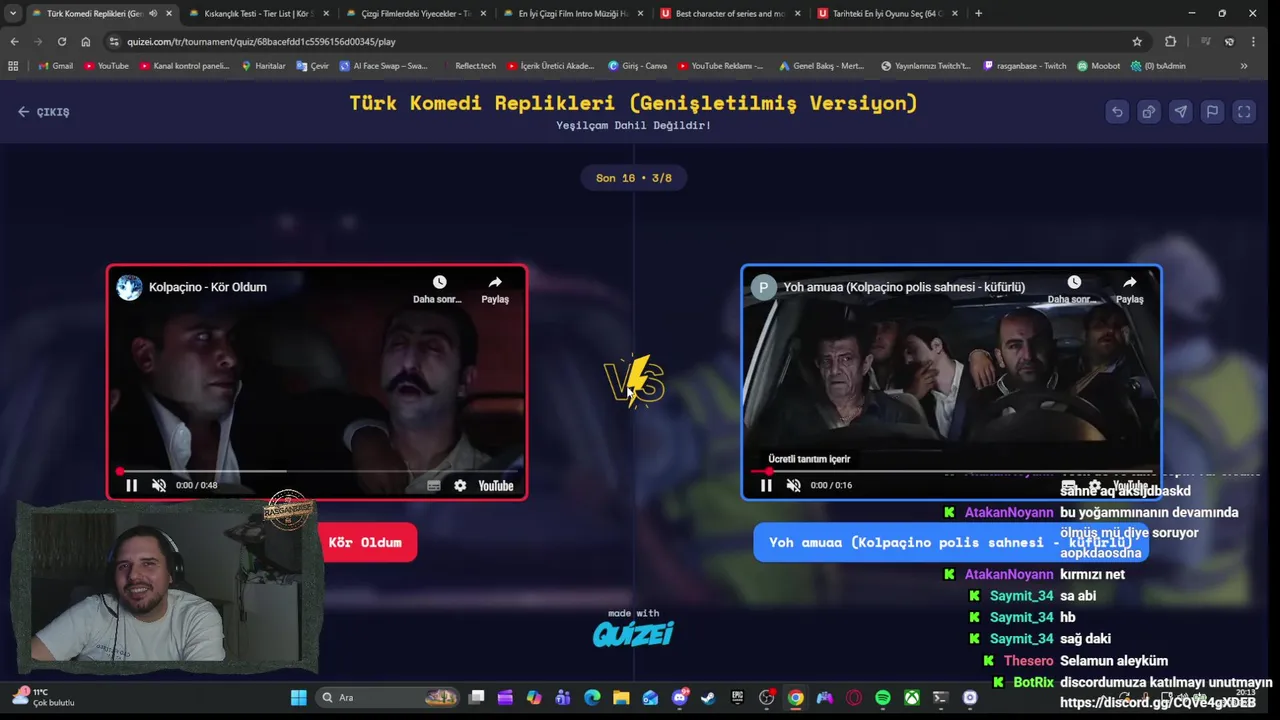Click the P channel avatar on Yoh amuaa video
Image resolution: width=1280 pixels, height=720 pixels.
(x=764, y=287)
